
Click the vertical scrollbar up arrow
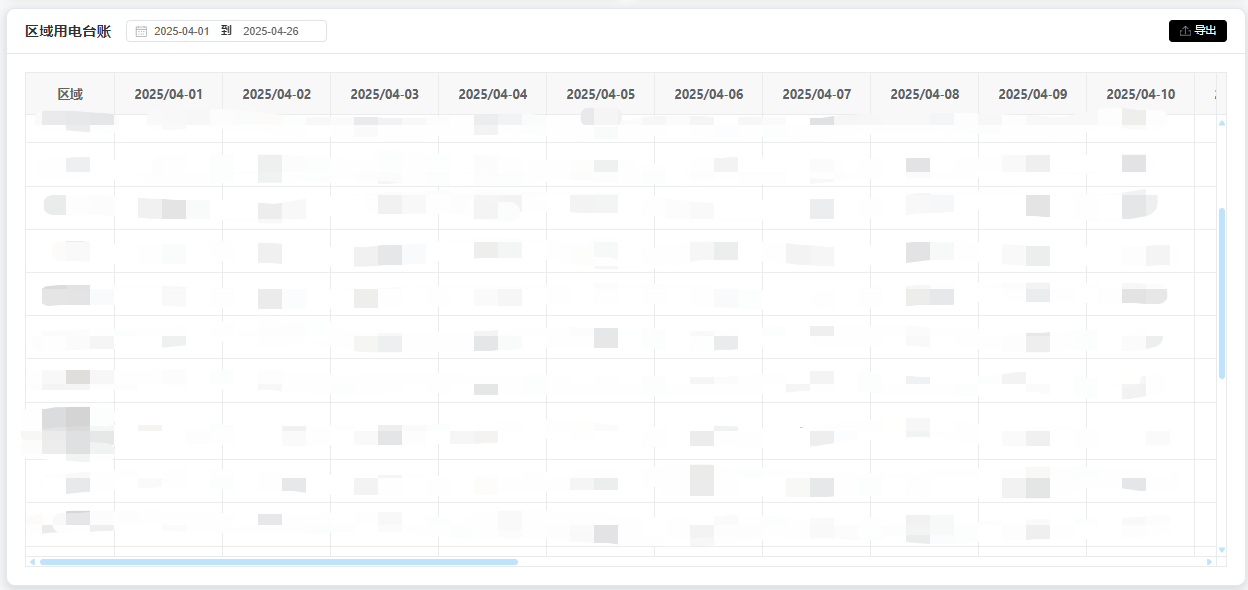pos(1221,123)
